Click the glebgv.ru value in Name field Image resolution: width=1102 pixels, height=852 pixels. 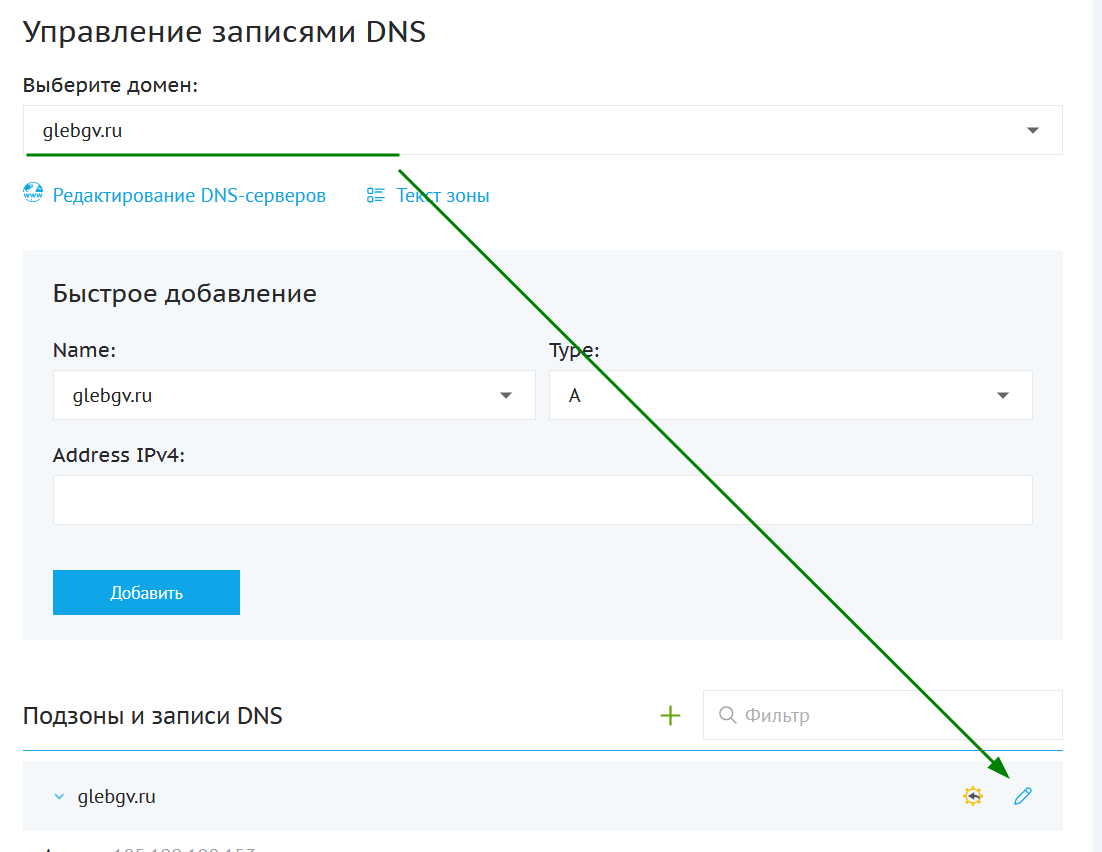(x=112, y=395)
